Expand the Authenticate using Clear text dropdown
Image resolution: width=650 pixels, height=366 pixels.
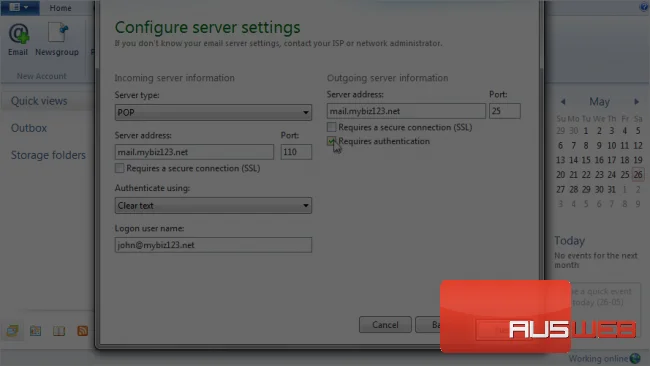[x=213, y=206]
